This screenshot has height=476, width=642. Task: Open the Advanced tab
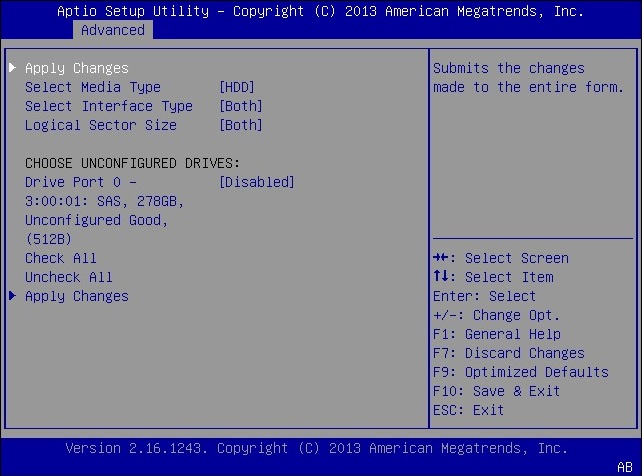(113, 30)
